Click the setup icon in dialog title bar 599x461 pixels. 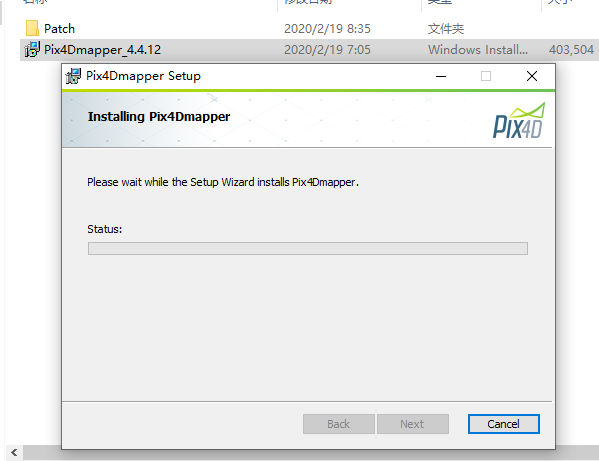73,76
